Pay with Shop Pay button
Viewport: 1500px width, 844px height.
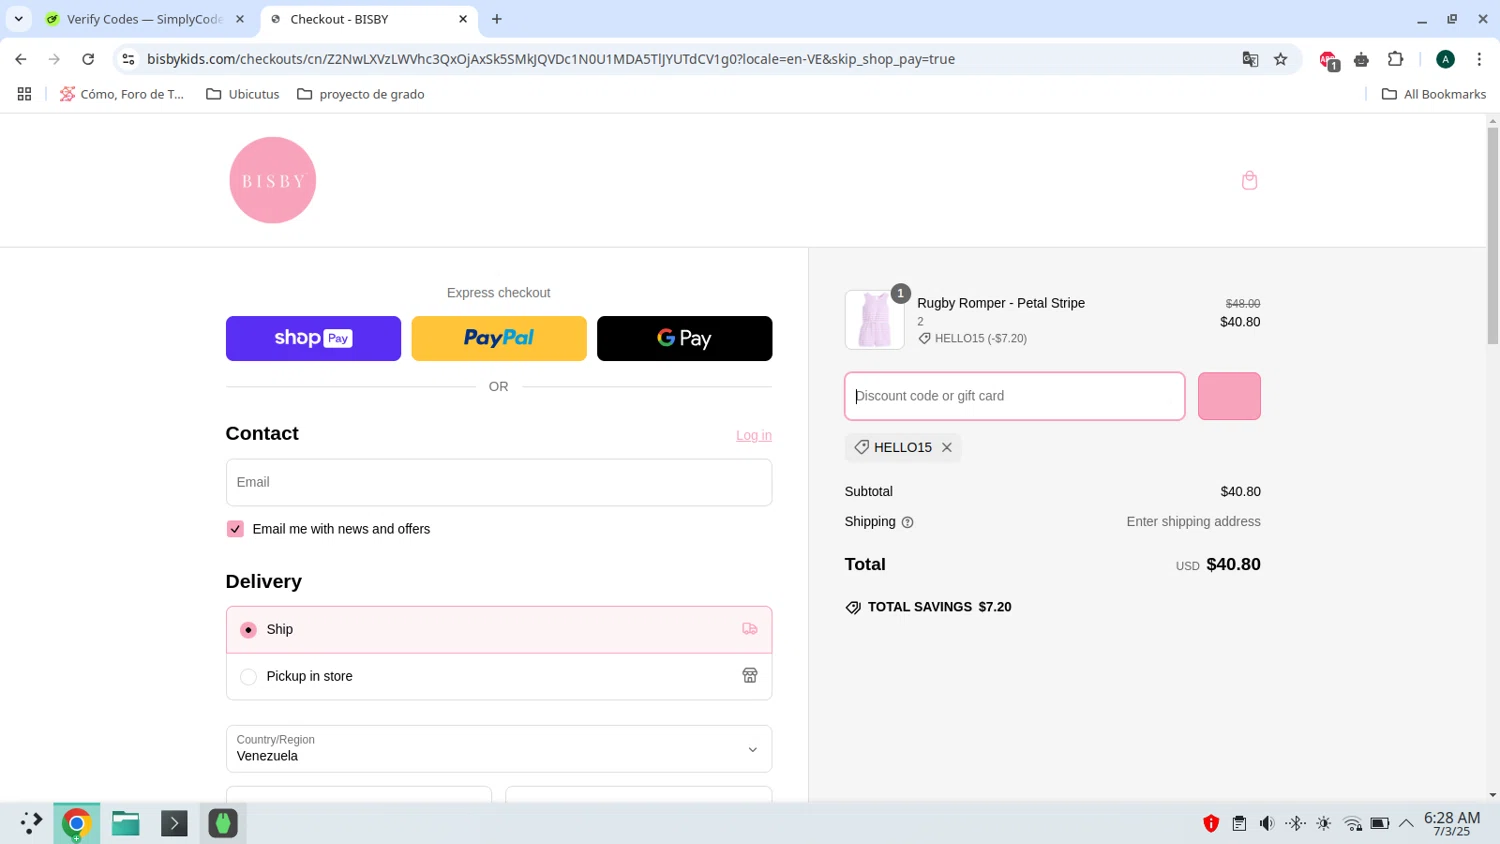click(x=313, y=338)
